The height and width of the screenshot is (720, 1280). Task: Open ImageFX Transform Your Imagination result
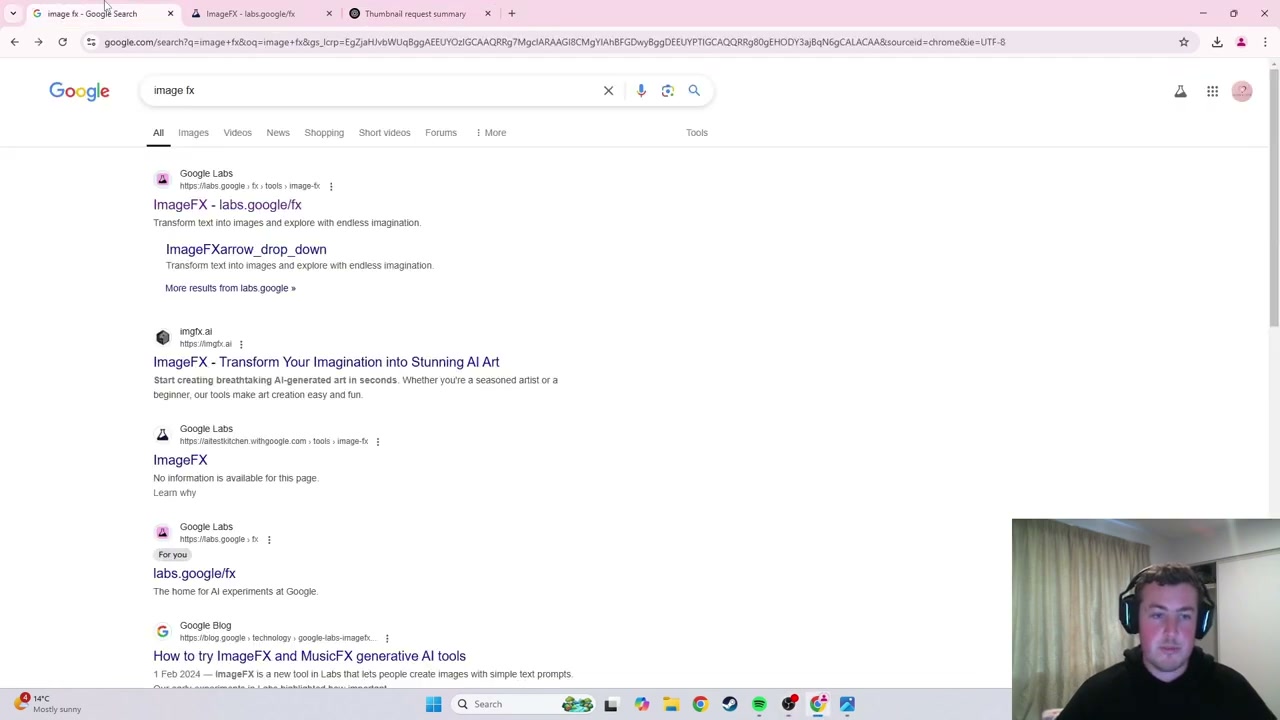[326, 362]
